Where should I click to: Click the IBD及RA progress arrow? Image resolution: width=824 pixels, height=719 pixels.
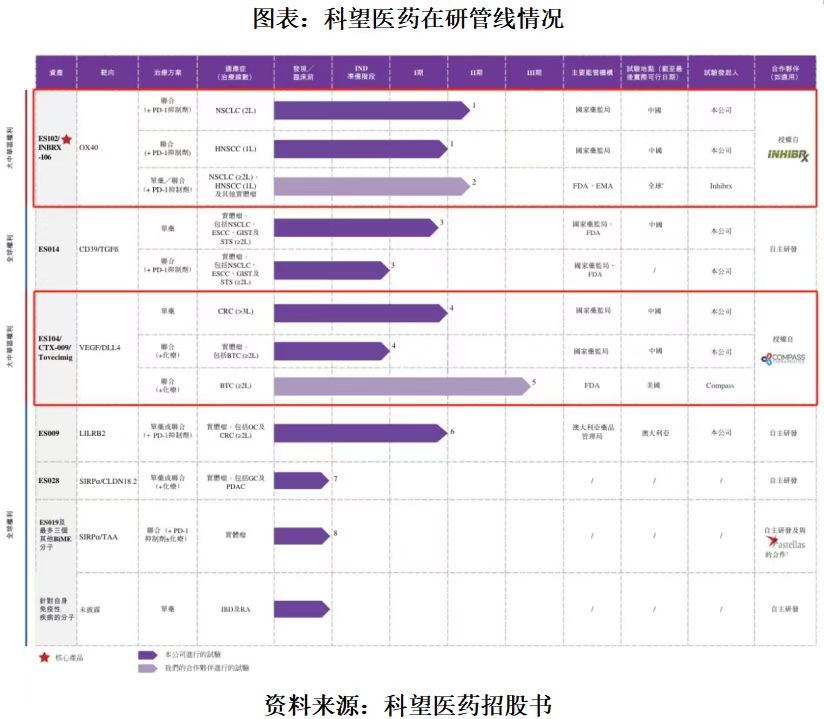pos(302,609)
